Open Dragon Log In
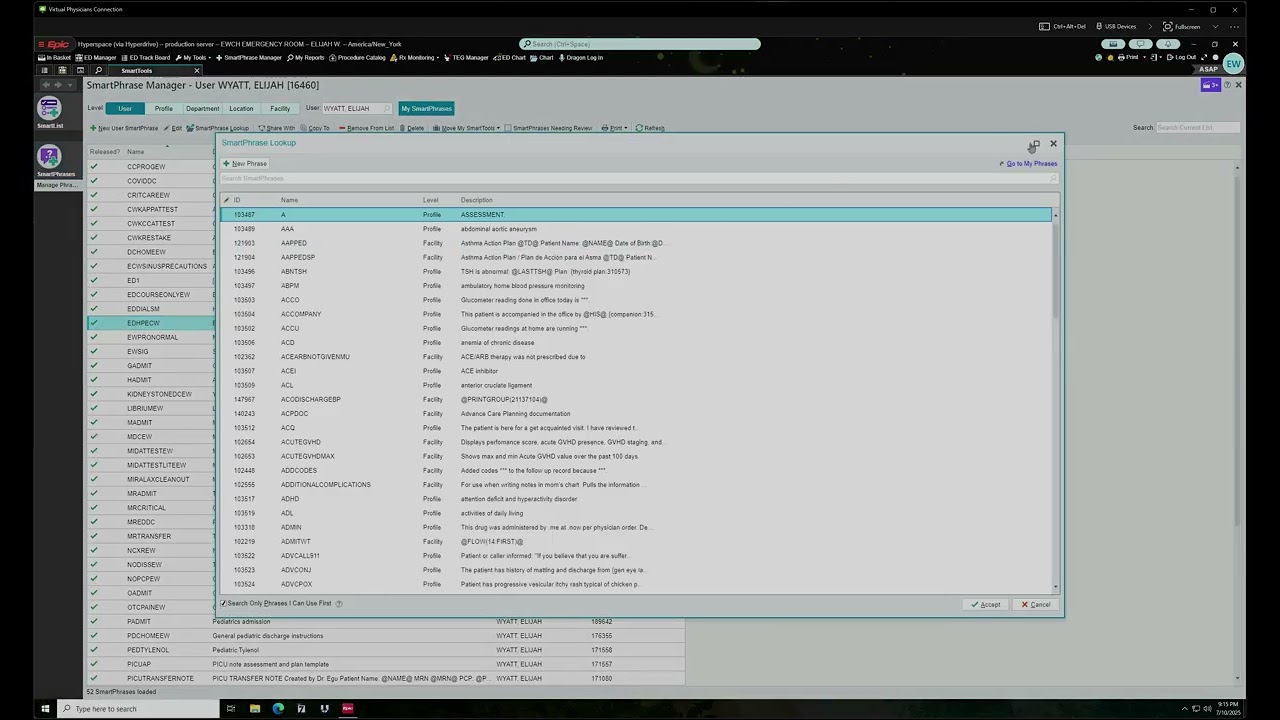Viewport: 1280px width, 720px height. click(581, 58)
